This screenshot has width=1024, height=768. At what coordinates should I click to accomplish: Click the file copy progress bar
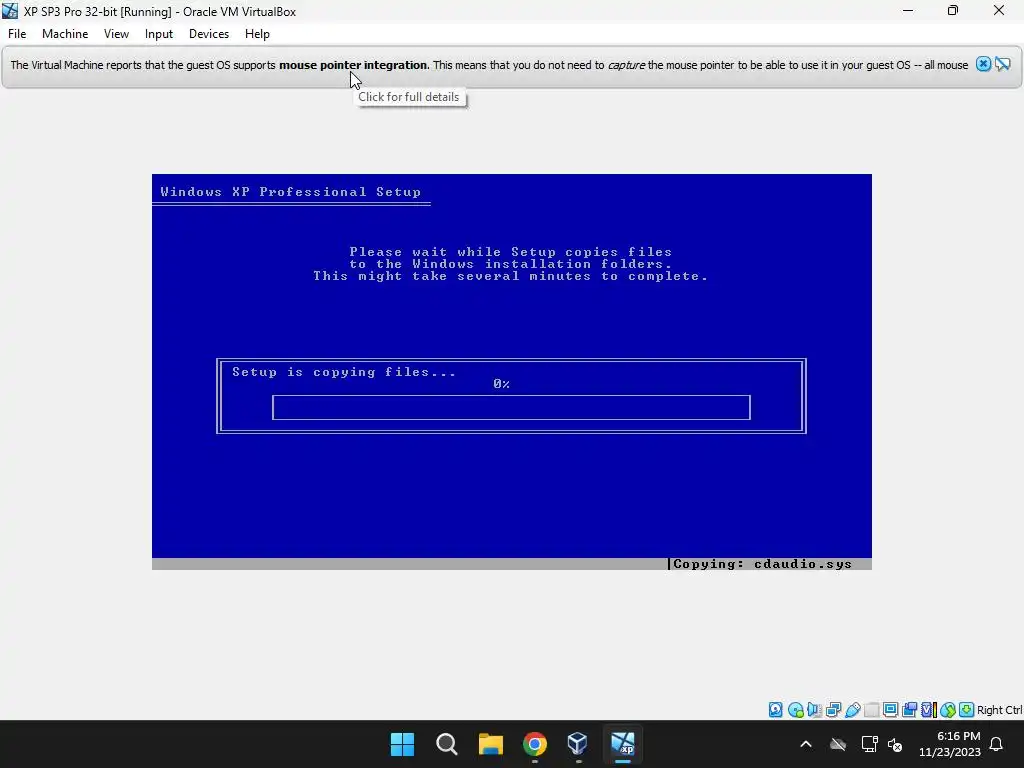pyautogui.click(x=511, y=408)
